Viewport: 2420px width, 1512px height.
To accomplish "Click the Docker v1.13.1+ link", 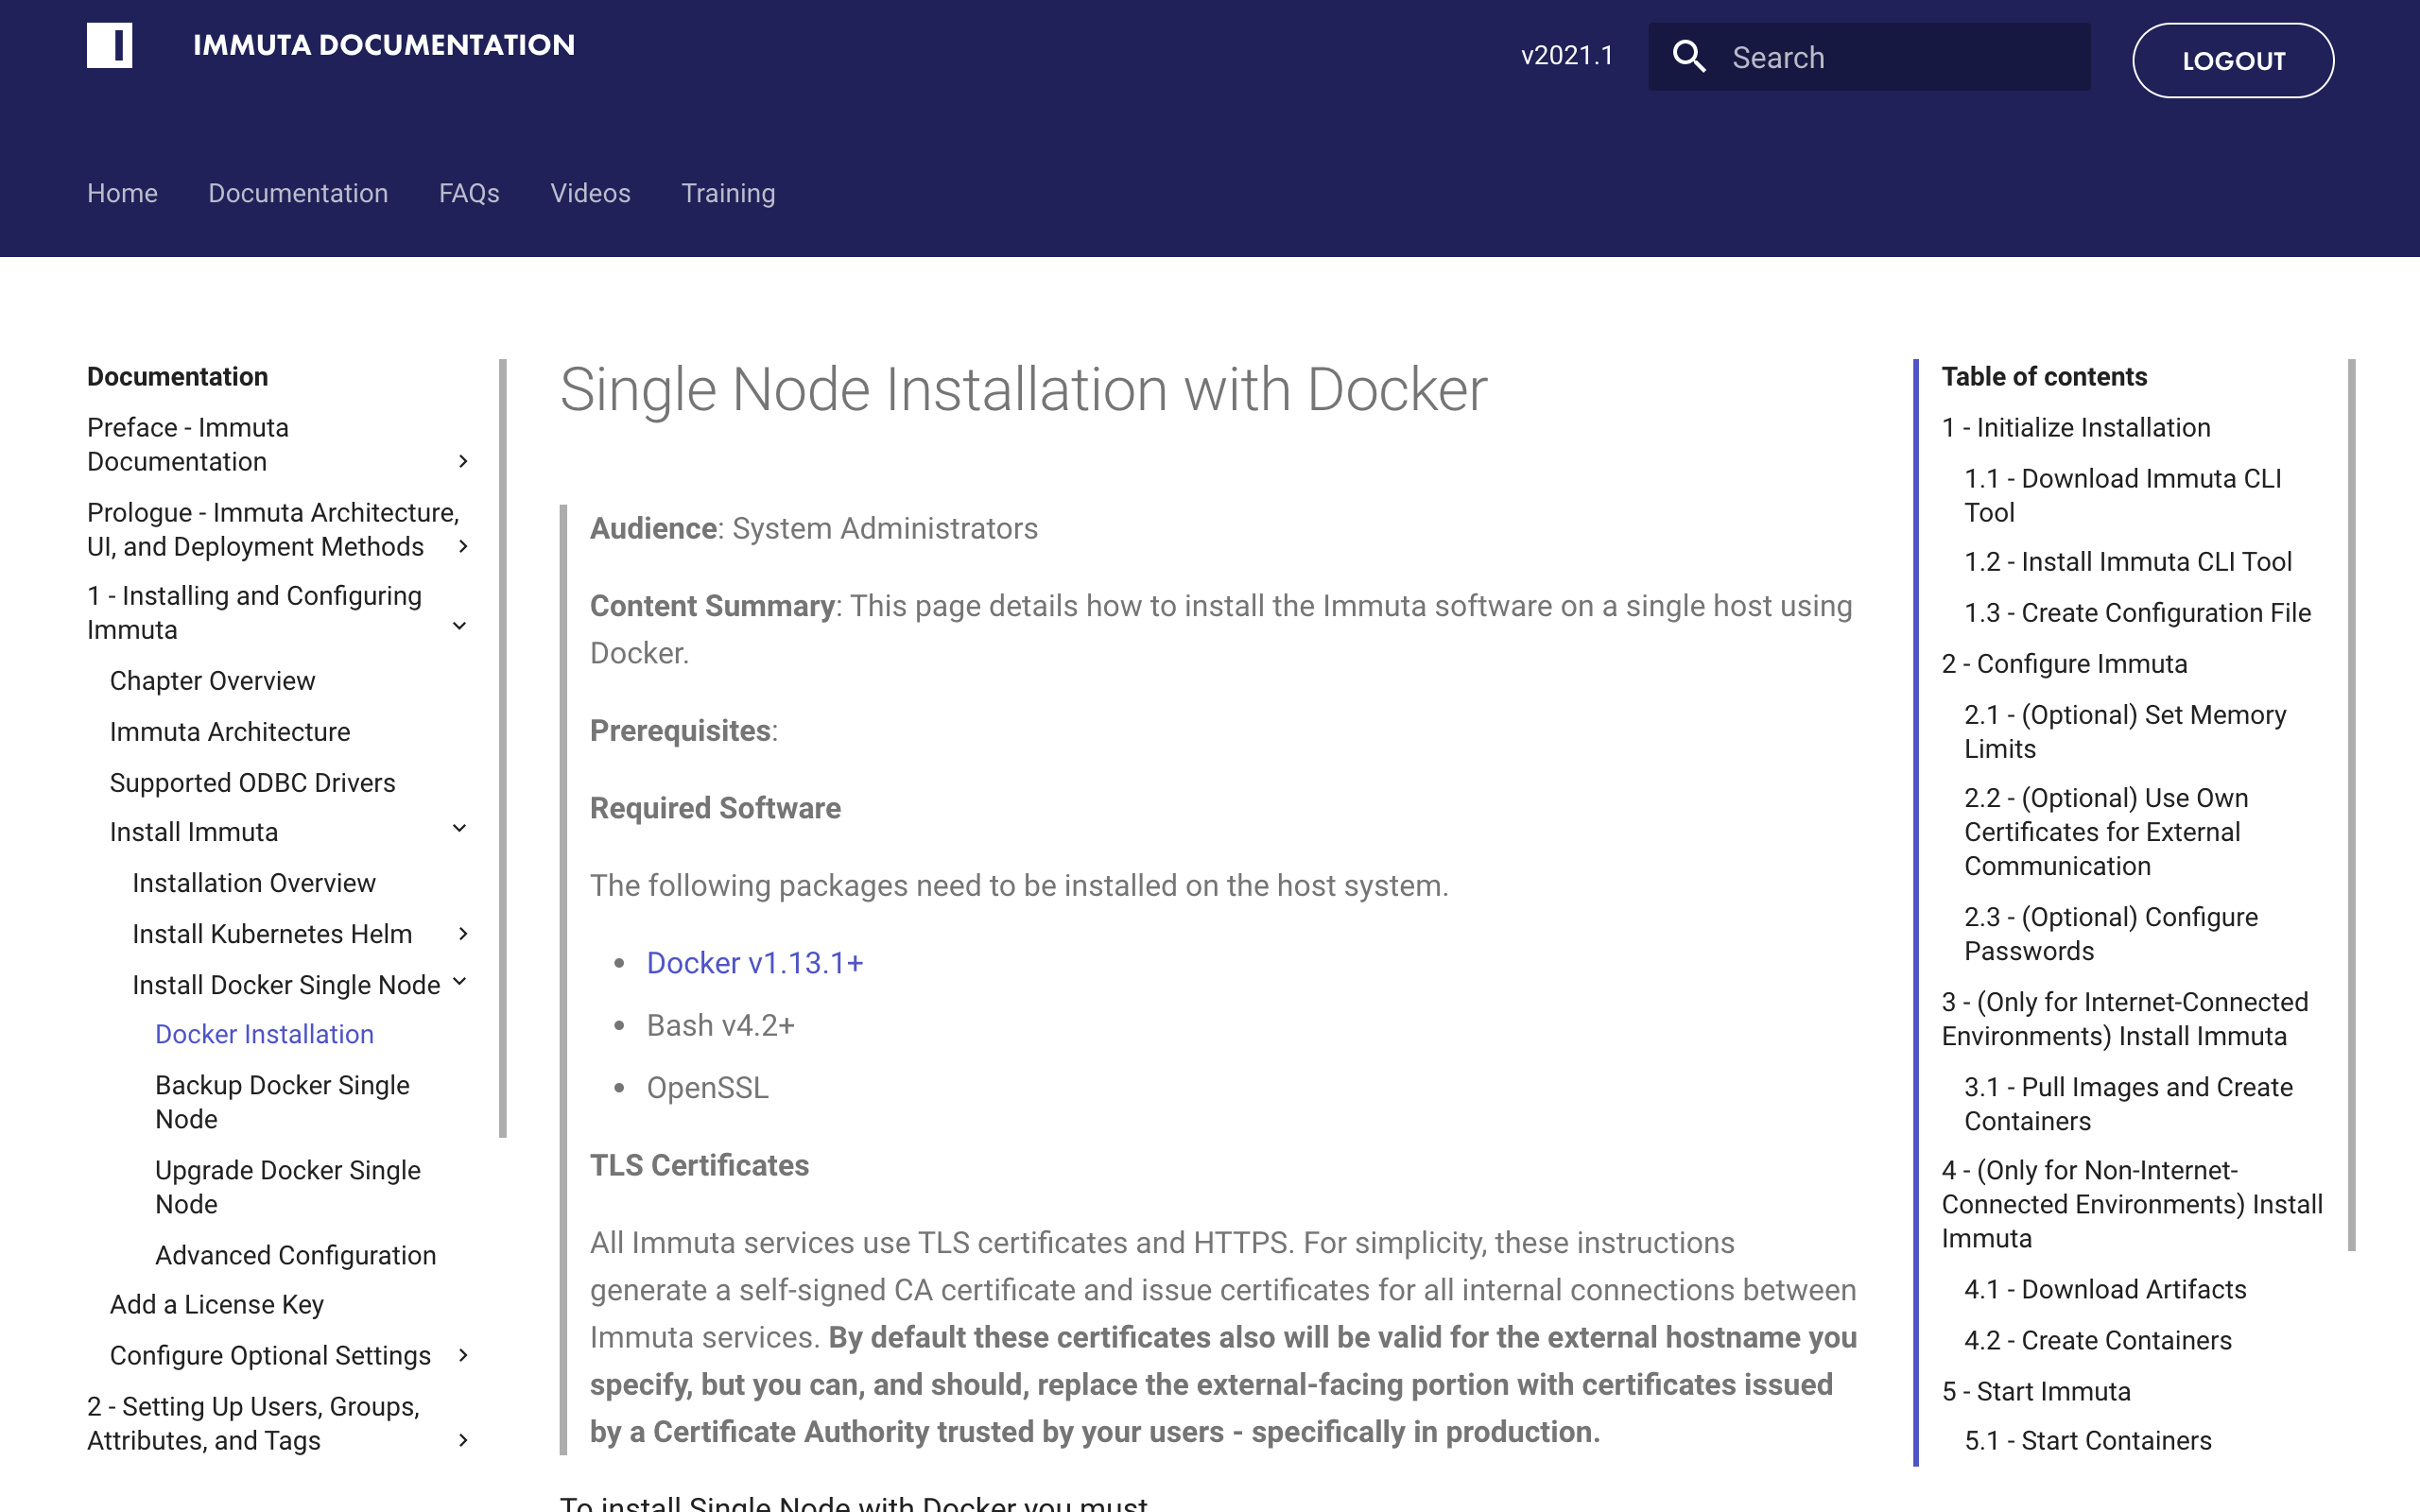I will (755, 963).
